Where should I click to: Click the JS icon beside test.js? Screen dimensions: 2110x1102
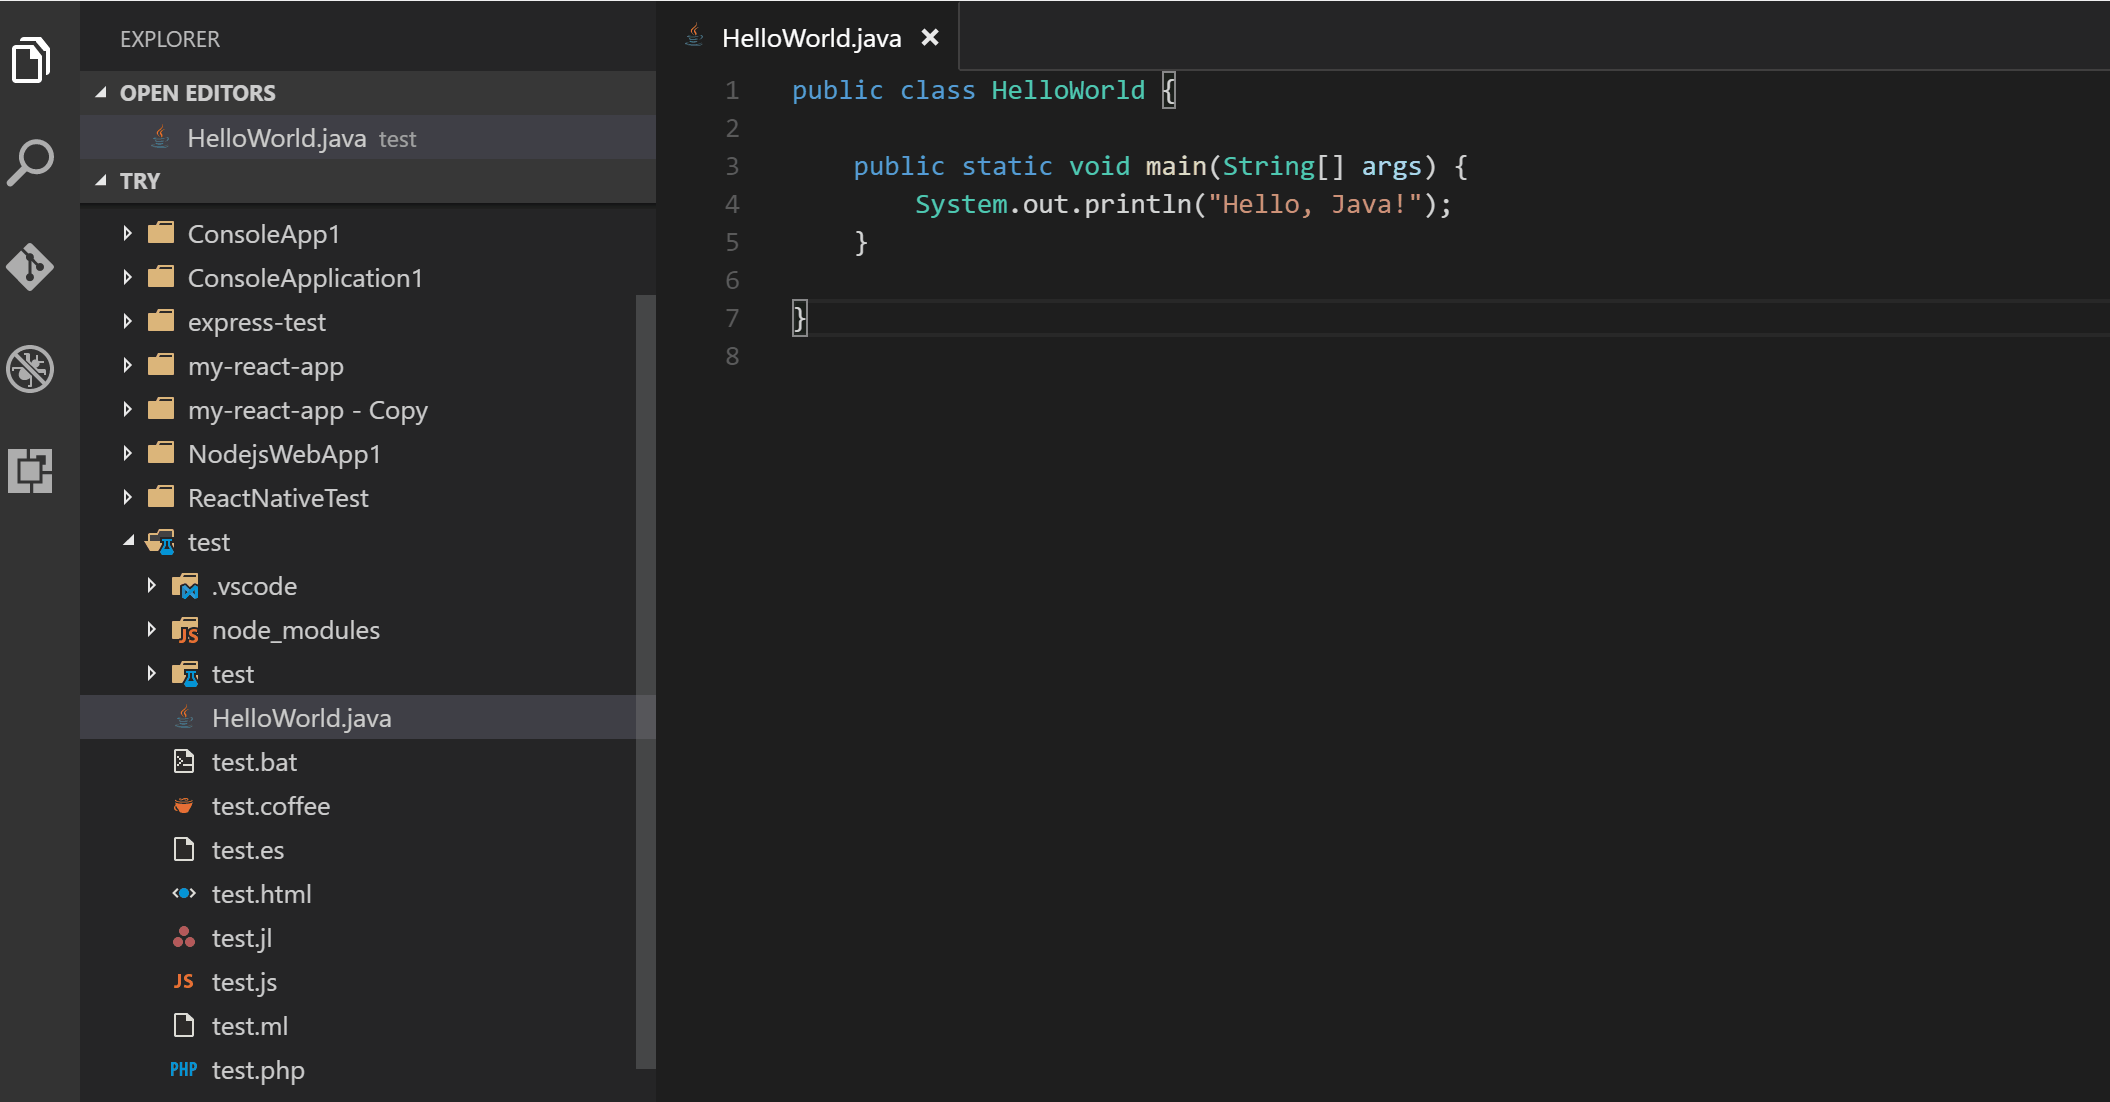(183, 982)
